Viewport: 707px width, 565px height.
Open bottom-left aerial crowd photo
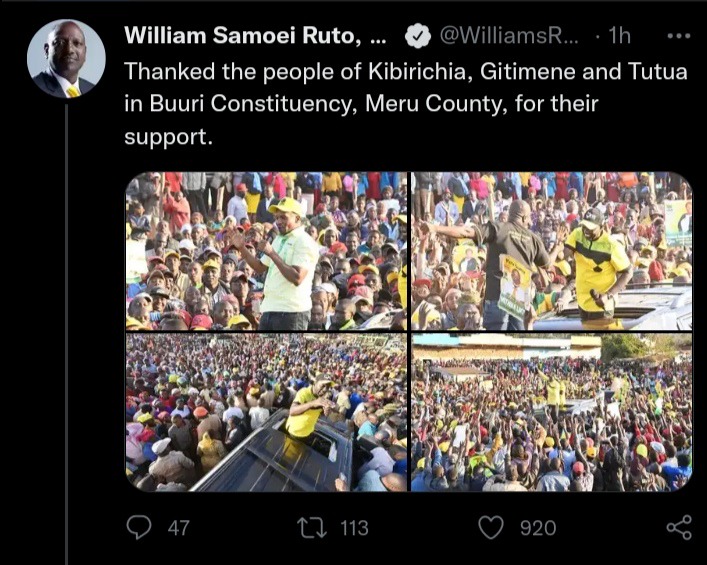point(266,413)
